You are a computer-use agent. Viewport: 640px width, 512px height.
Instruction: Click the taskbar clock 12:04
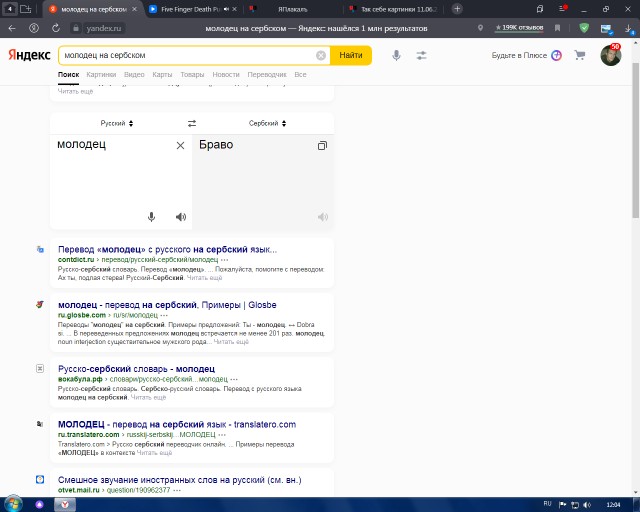click(613, 505)
